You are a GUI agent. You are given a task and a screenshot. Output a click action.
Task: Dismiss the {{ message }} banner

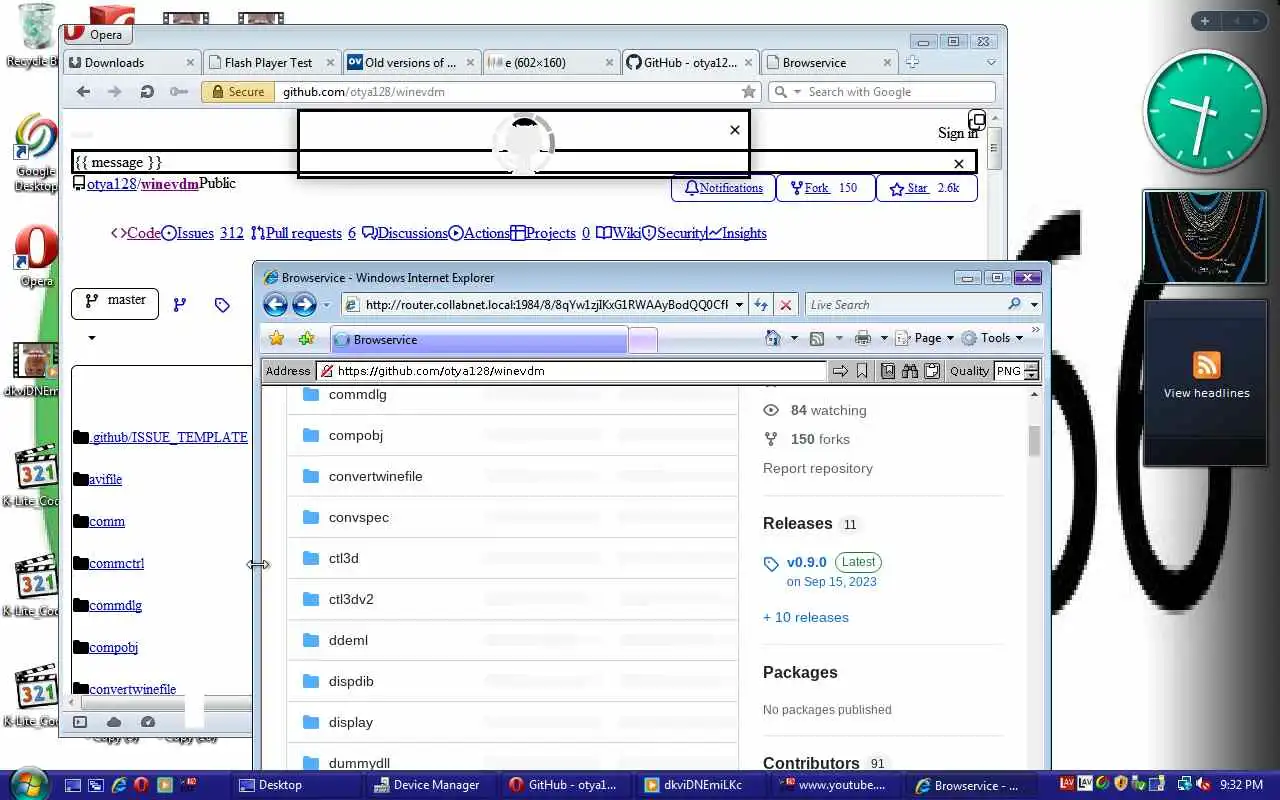click(959, 163)
